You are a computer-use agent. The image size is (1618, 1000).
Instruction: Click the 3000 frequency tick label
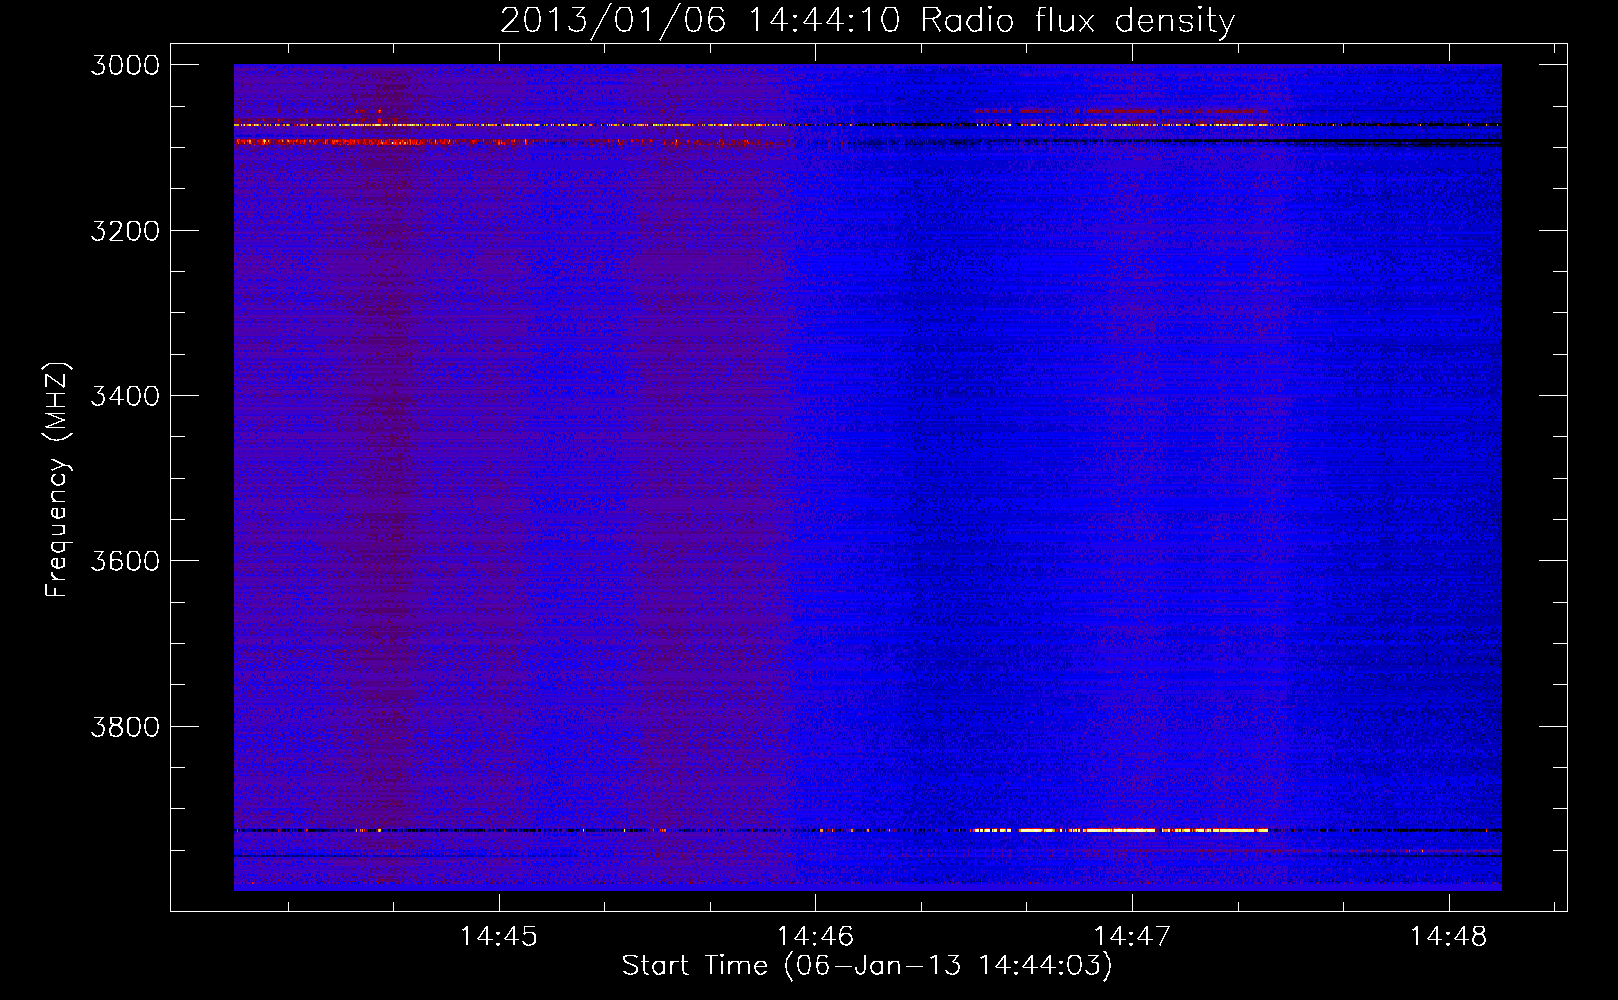125,65
